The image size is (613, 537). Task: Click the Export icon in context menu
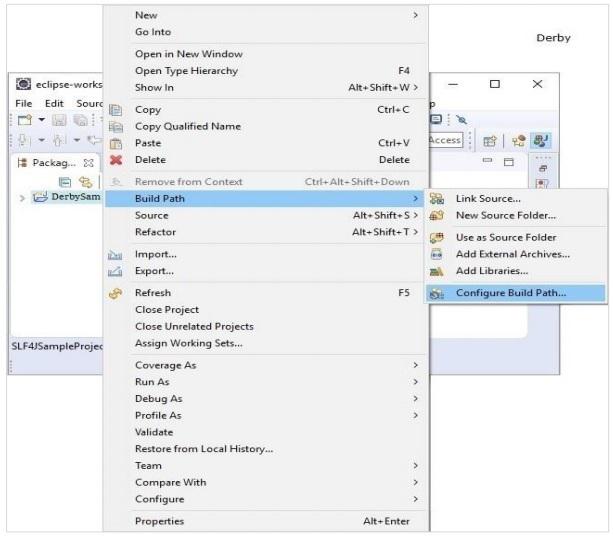(115, 271)
